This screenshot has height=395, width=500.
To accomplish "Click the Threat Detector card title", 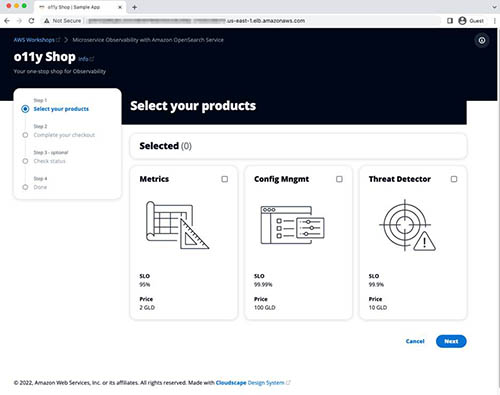I will (x=400, y=179).
